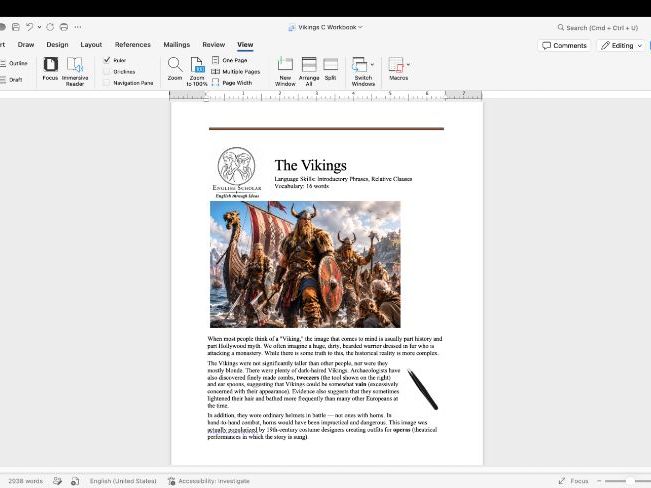Click the bold word "operas"

[401, 430]
